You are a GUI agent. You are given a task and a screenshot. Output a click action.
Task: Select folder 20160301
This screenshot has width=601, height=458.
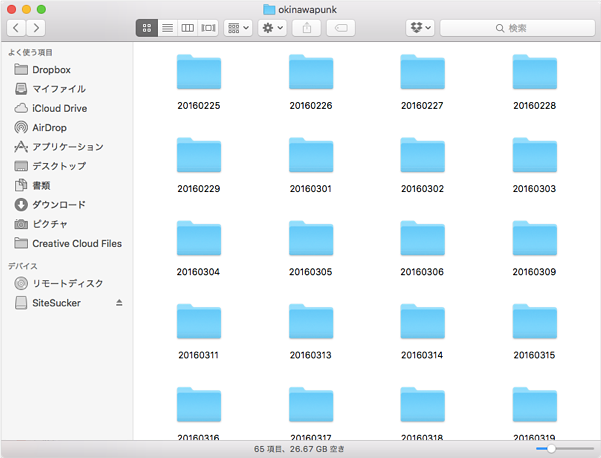pyautogui.click(x=311, y=166)
